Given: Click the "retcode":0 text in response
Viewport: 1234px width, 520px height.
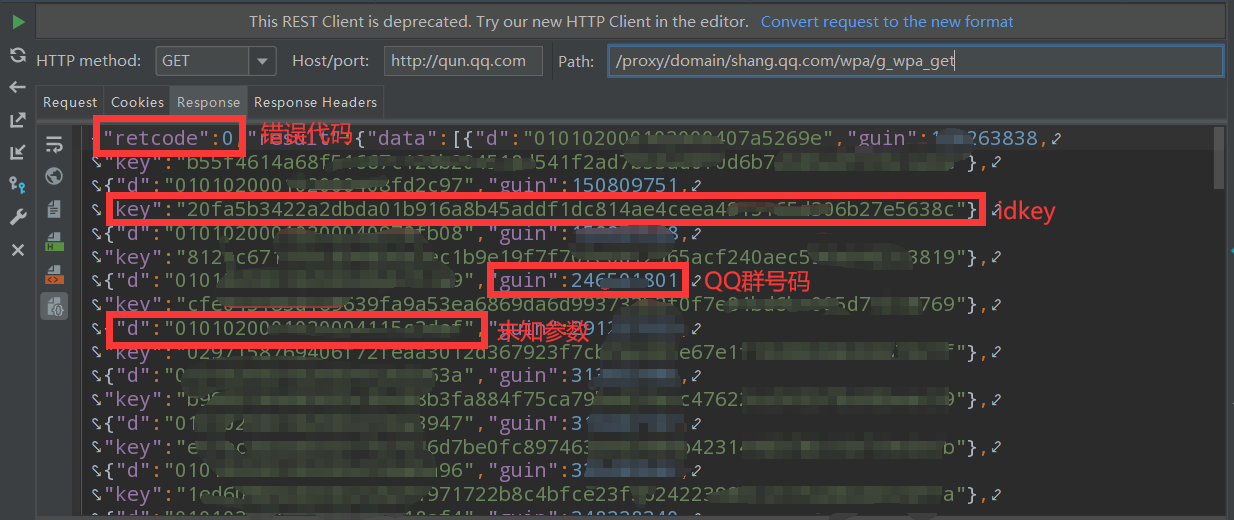Looking at the screenshot, I should (169, 138).
